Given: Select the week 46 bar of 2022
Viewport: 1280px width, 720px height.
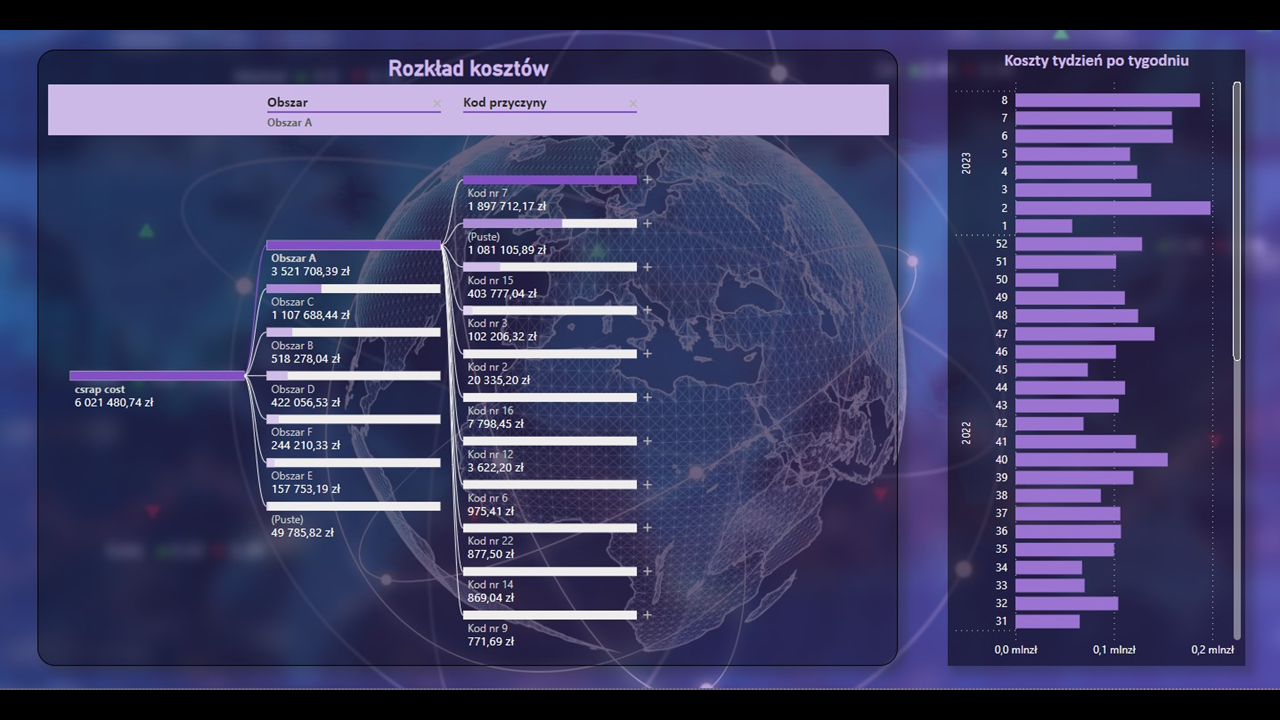Looking at the screenshot, I should click(x=1066, y=352).
